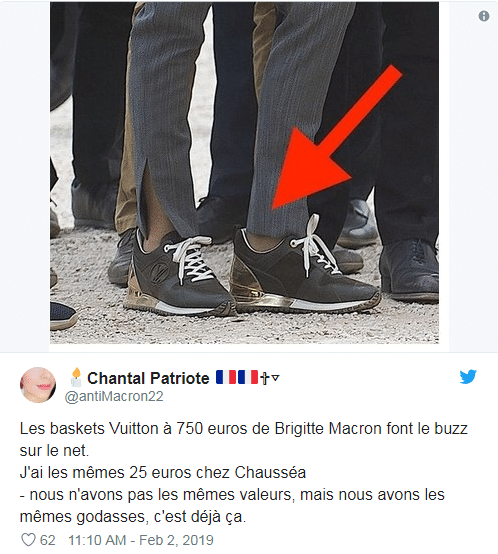
Task: Open the Chantal Patriote display name link
Action: (148, 378)
